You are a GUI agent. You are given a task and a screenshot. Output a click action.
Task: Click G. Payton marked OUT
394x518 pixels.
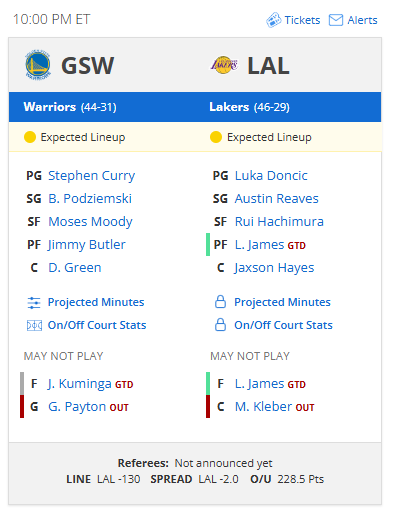(x=77, y=407)
